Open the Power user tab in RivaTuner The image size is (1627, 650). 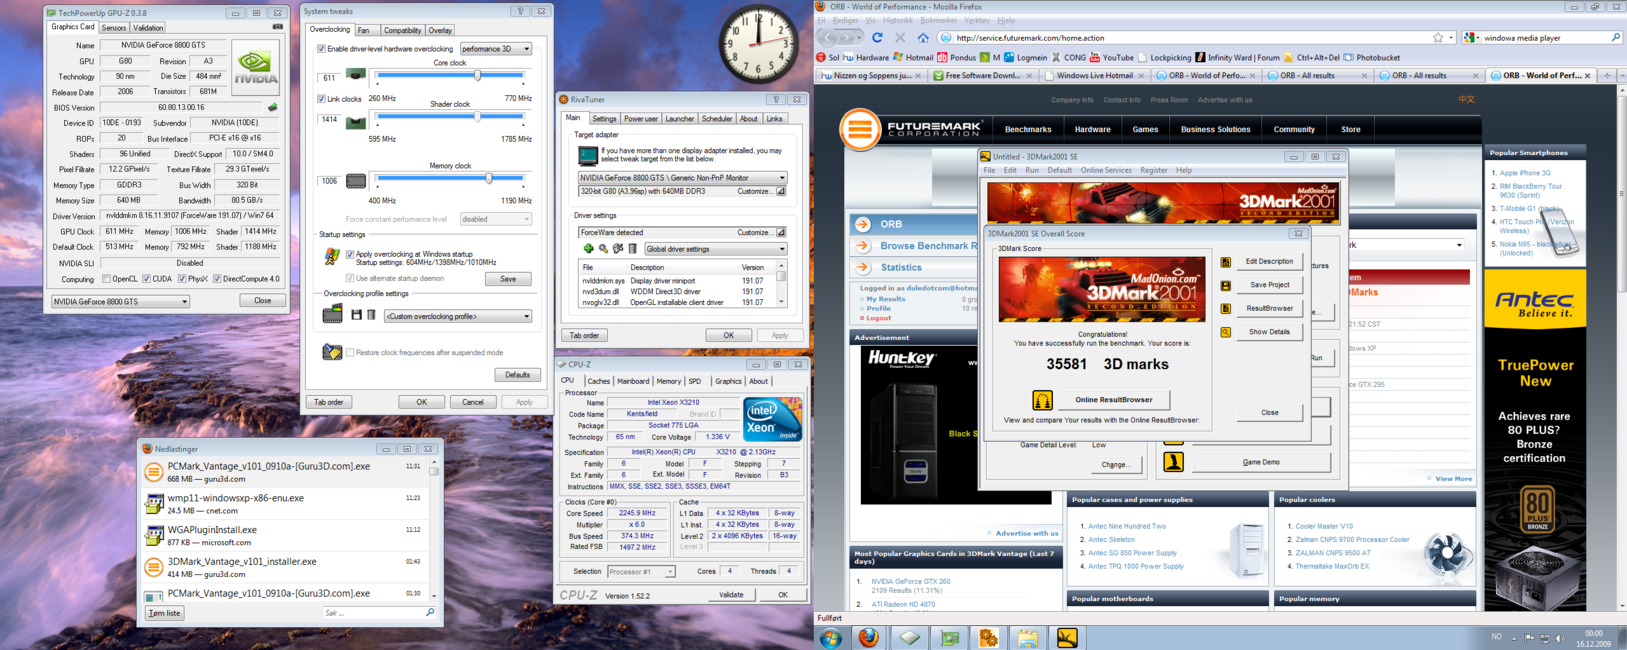[641, 119]
